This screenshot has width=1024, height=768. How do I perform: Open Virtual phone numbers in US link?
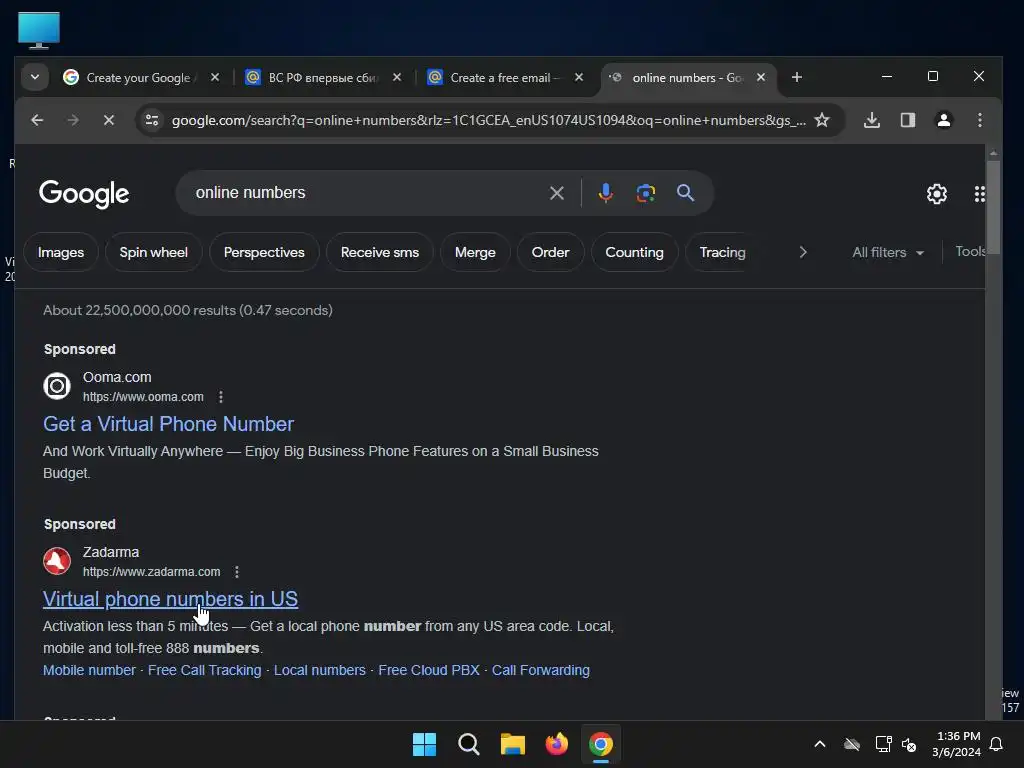coord(170,600)
